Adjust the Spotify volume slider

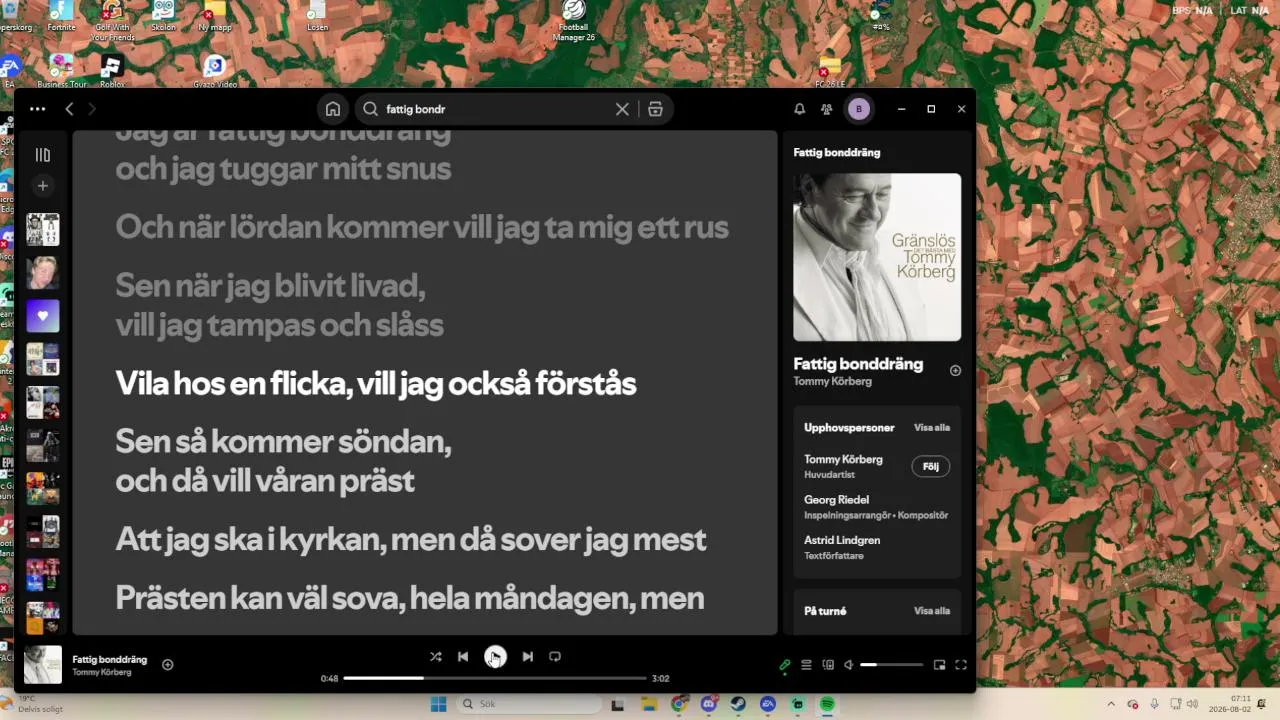tap(892, 665)
